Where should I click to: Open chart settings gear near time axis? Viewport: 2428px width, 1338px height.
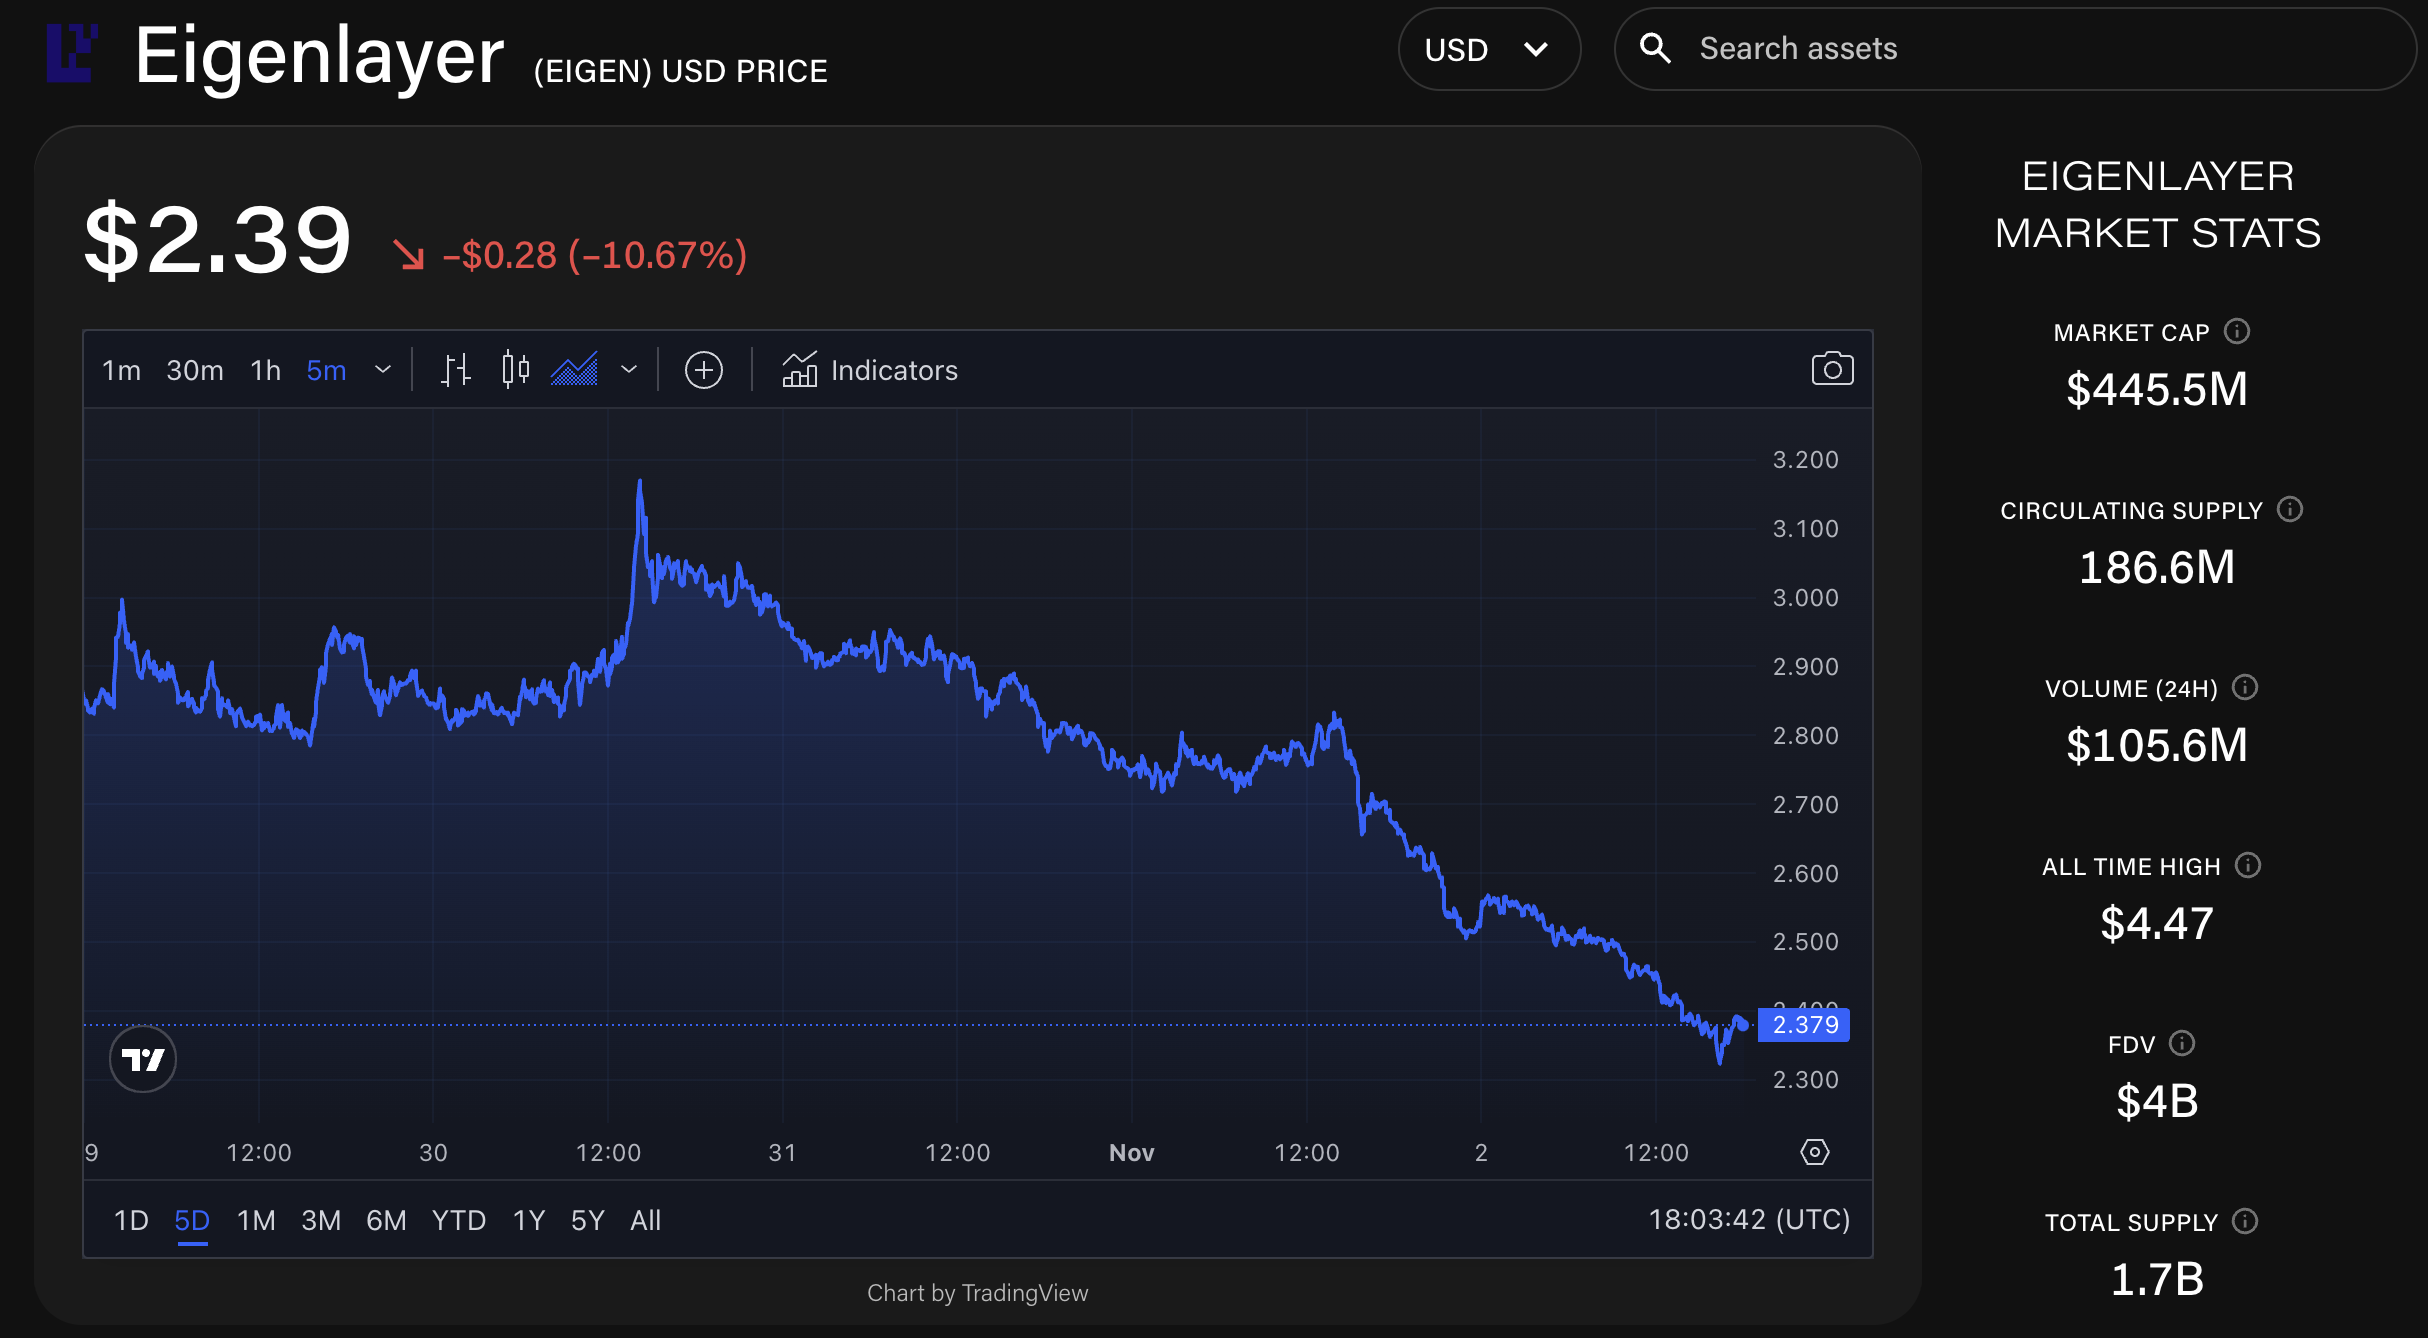click(1814, 1152)
